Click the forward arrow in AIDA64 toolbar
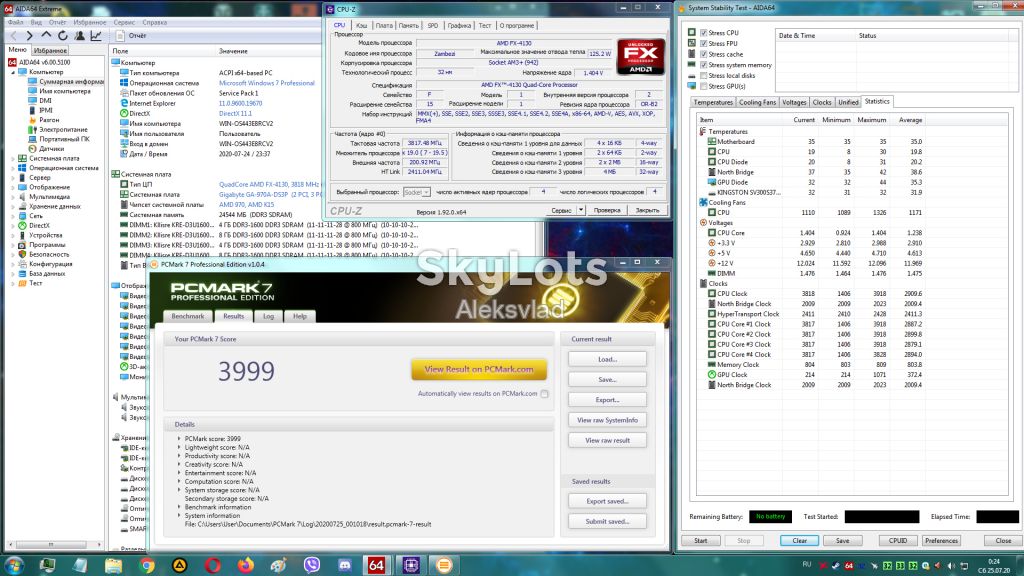This screenshot has height=576, width=1024. pyautogui.click(x=29, y=36)
